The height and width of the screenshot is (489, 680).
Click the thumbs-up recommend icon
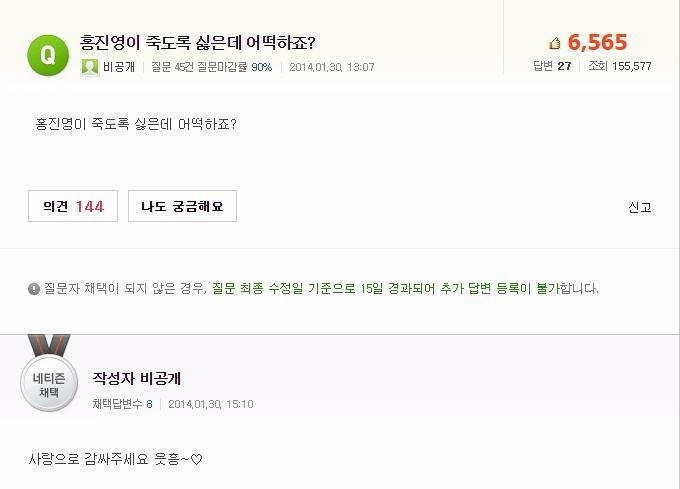555,43
